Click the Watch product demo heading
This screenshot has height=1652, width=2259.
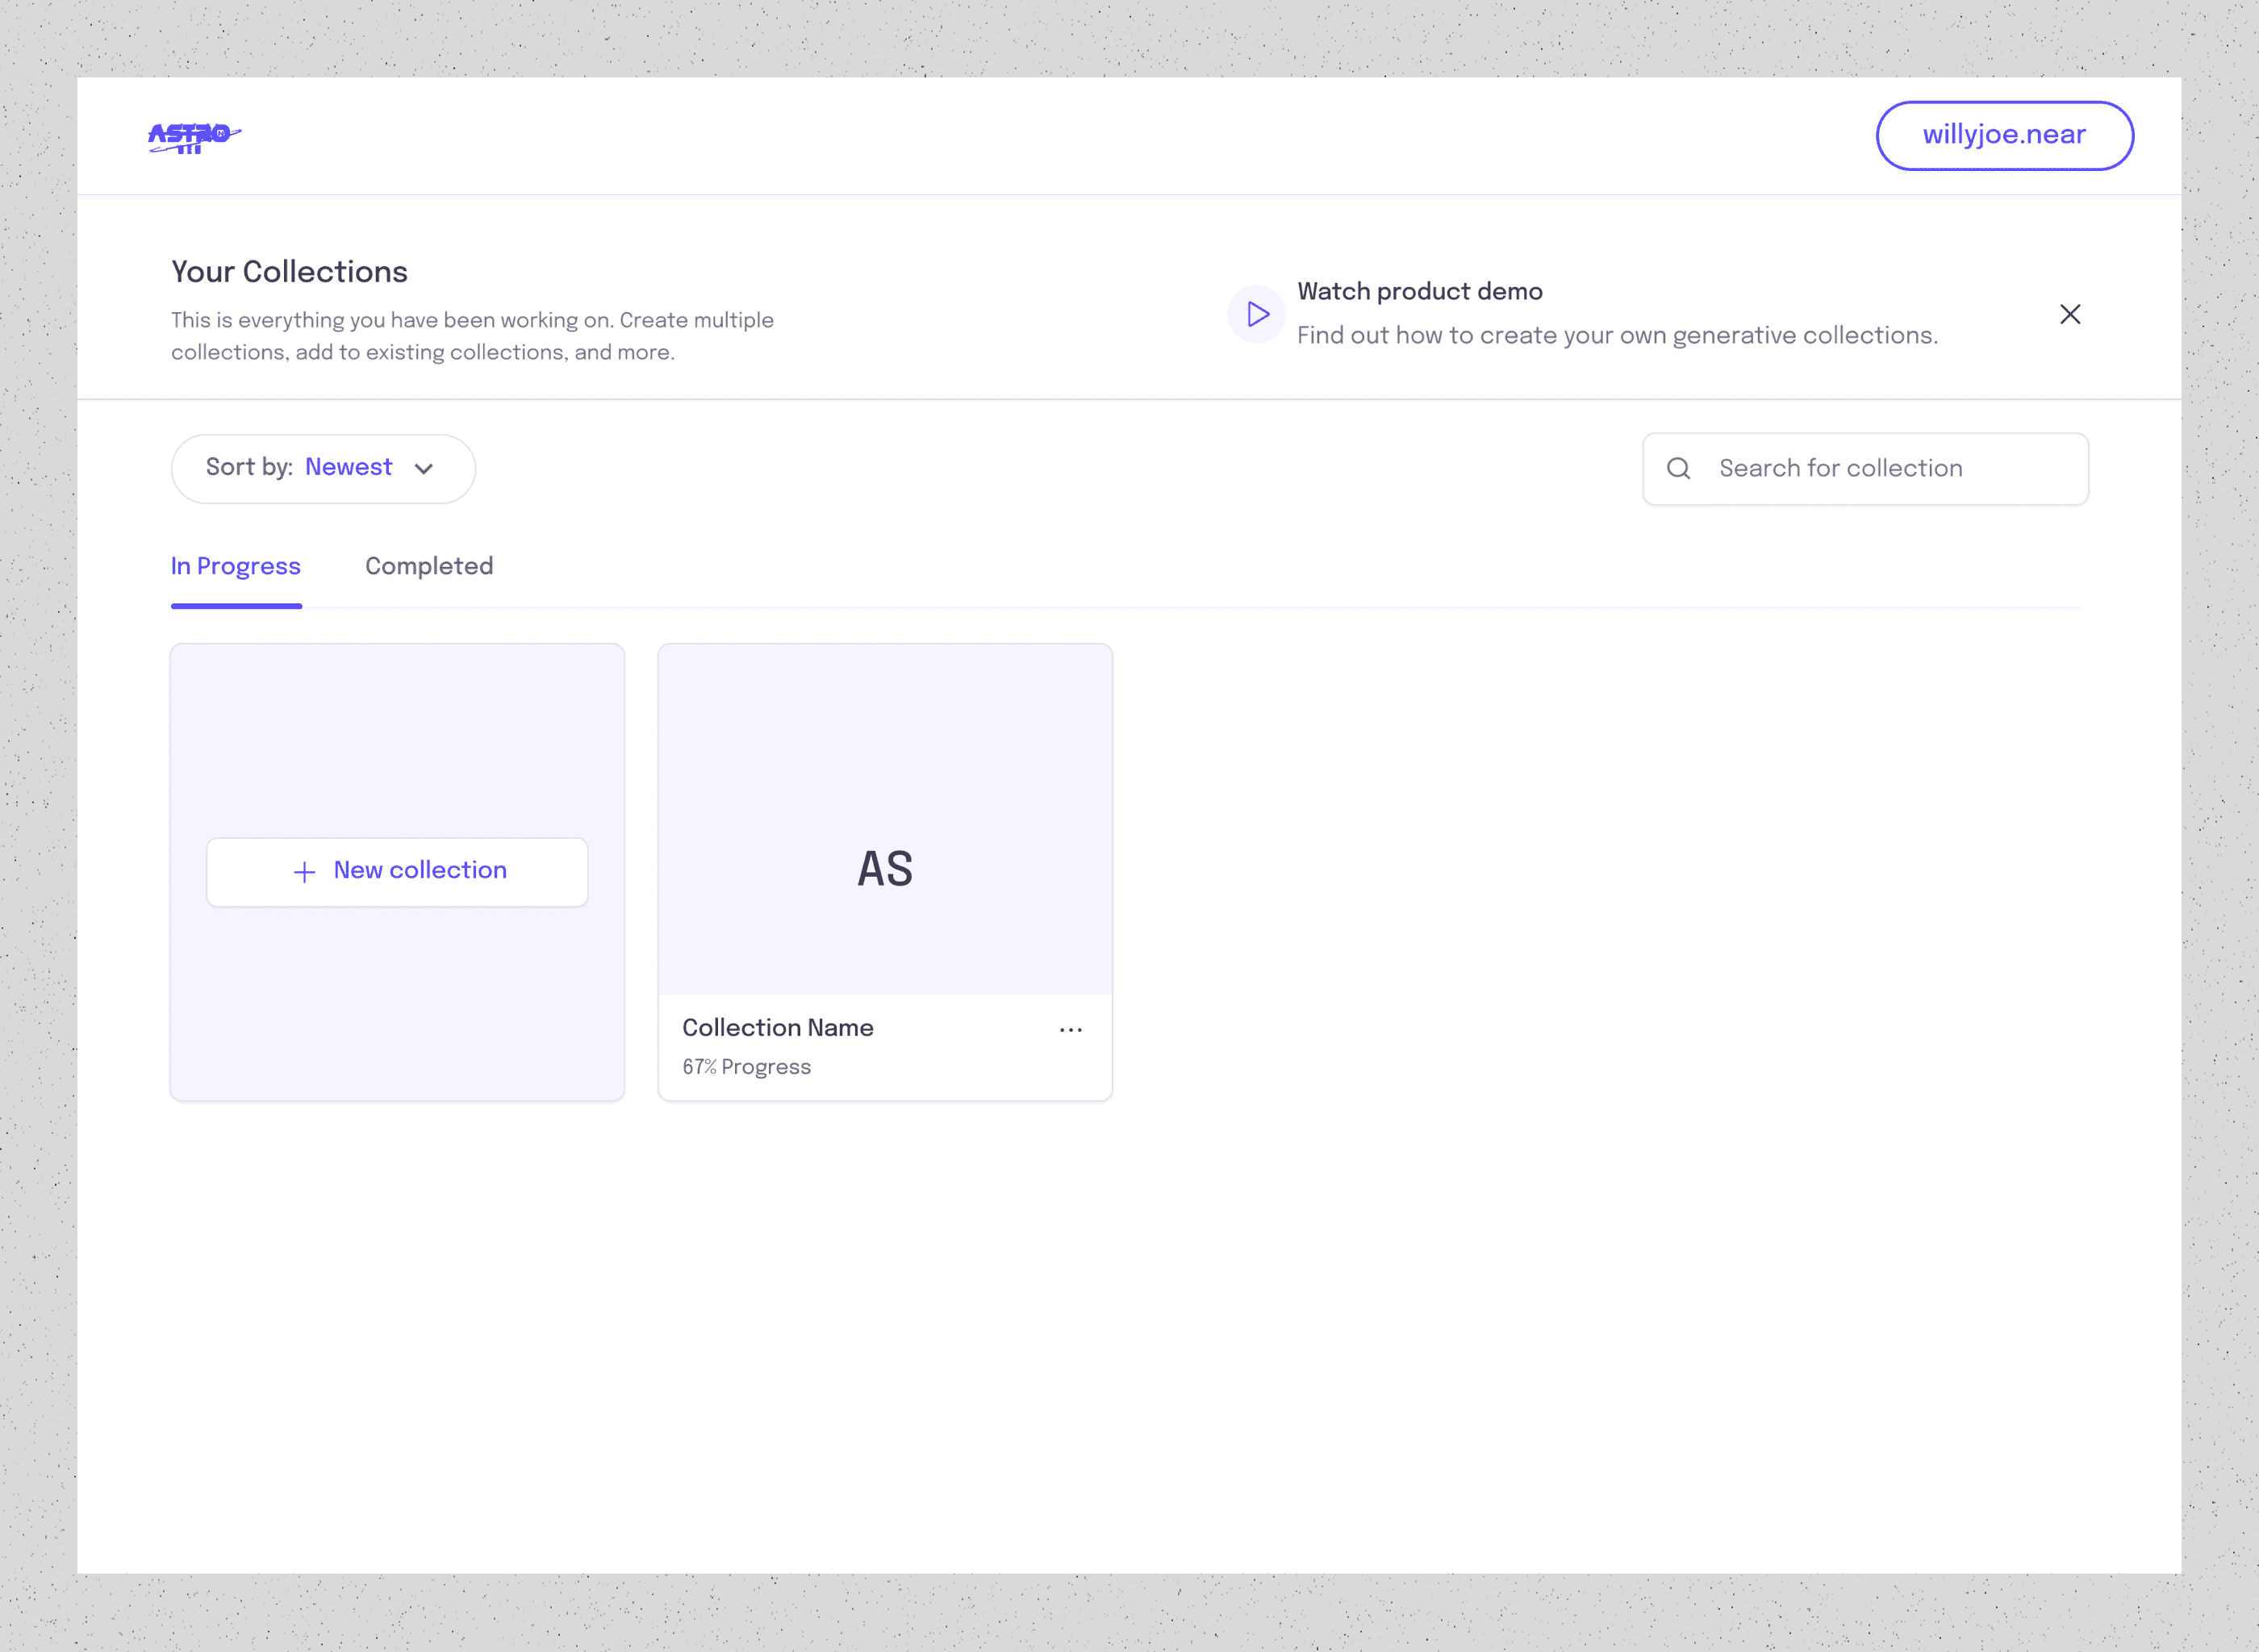coord(1419,291)
